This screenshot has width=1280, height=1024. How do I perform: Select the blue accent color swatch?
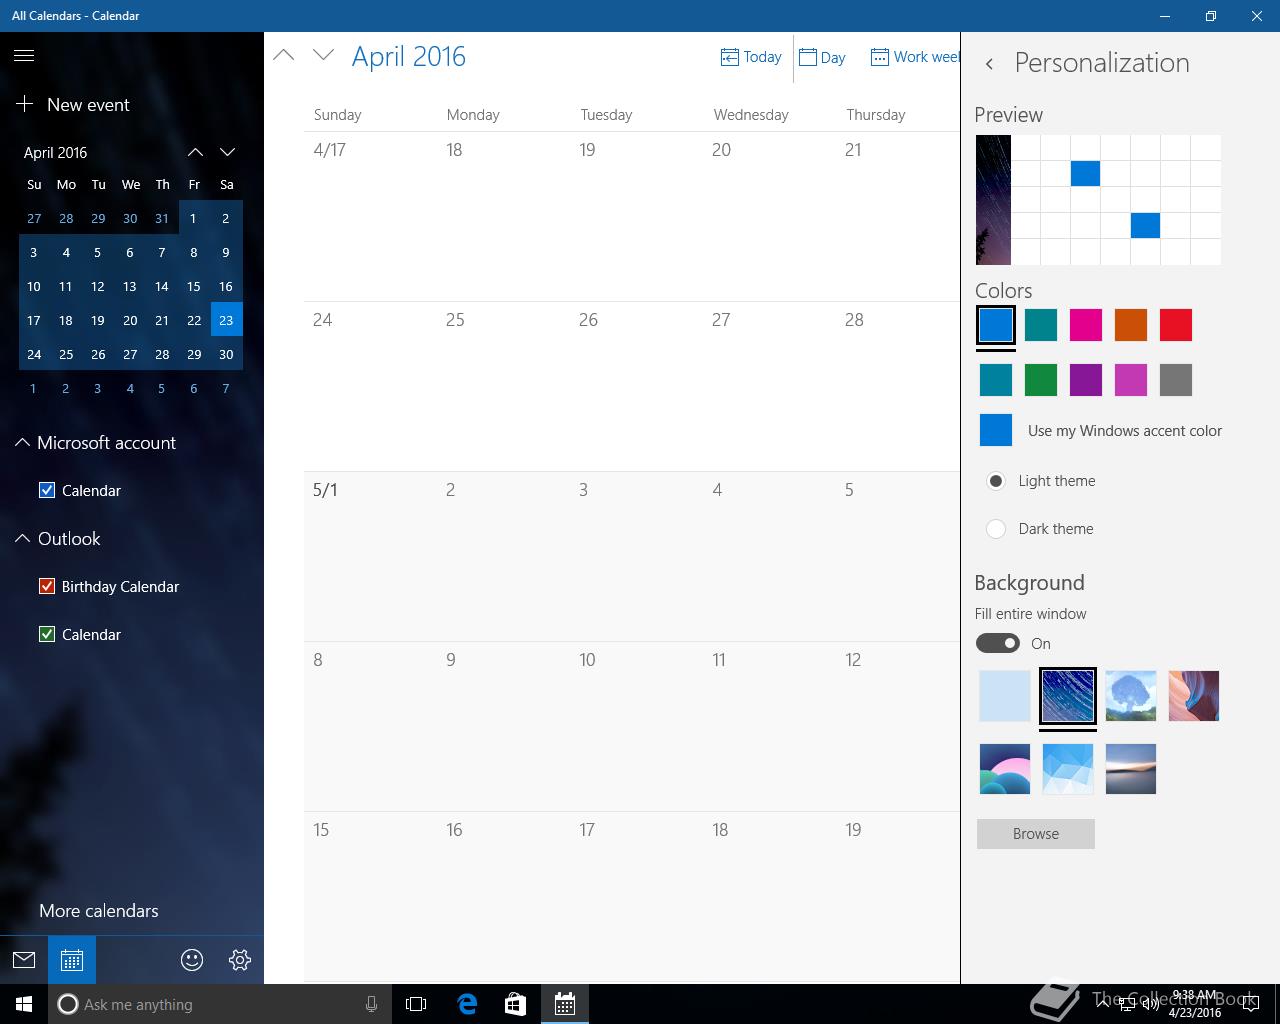[996, 325]
